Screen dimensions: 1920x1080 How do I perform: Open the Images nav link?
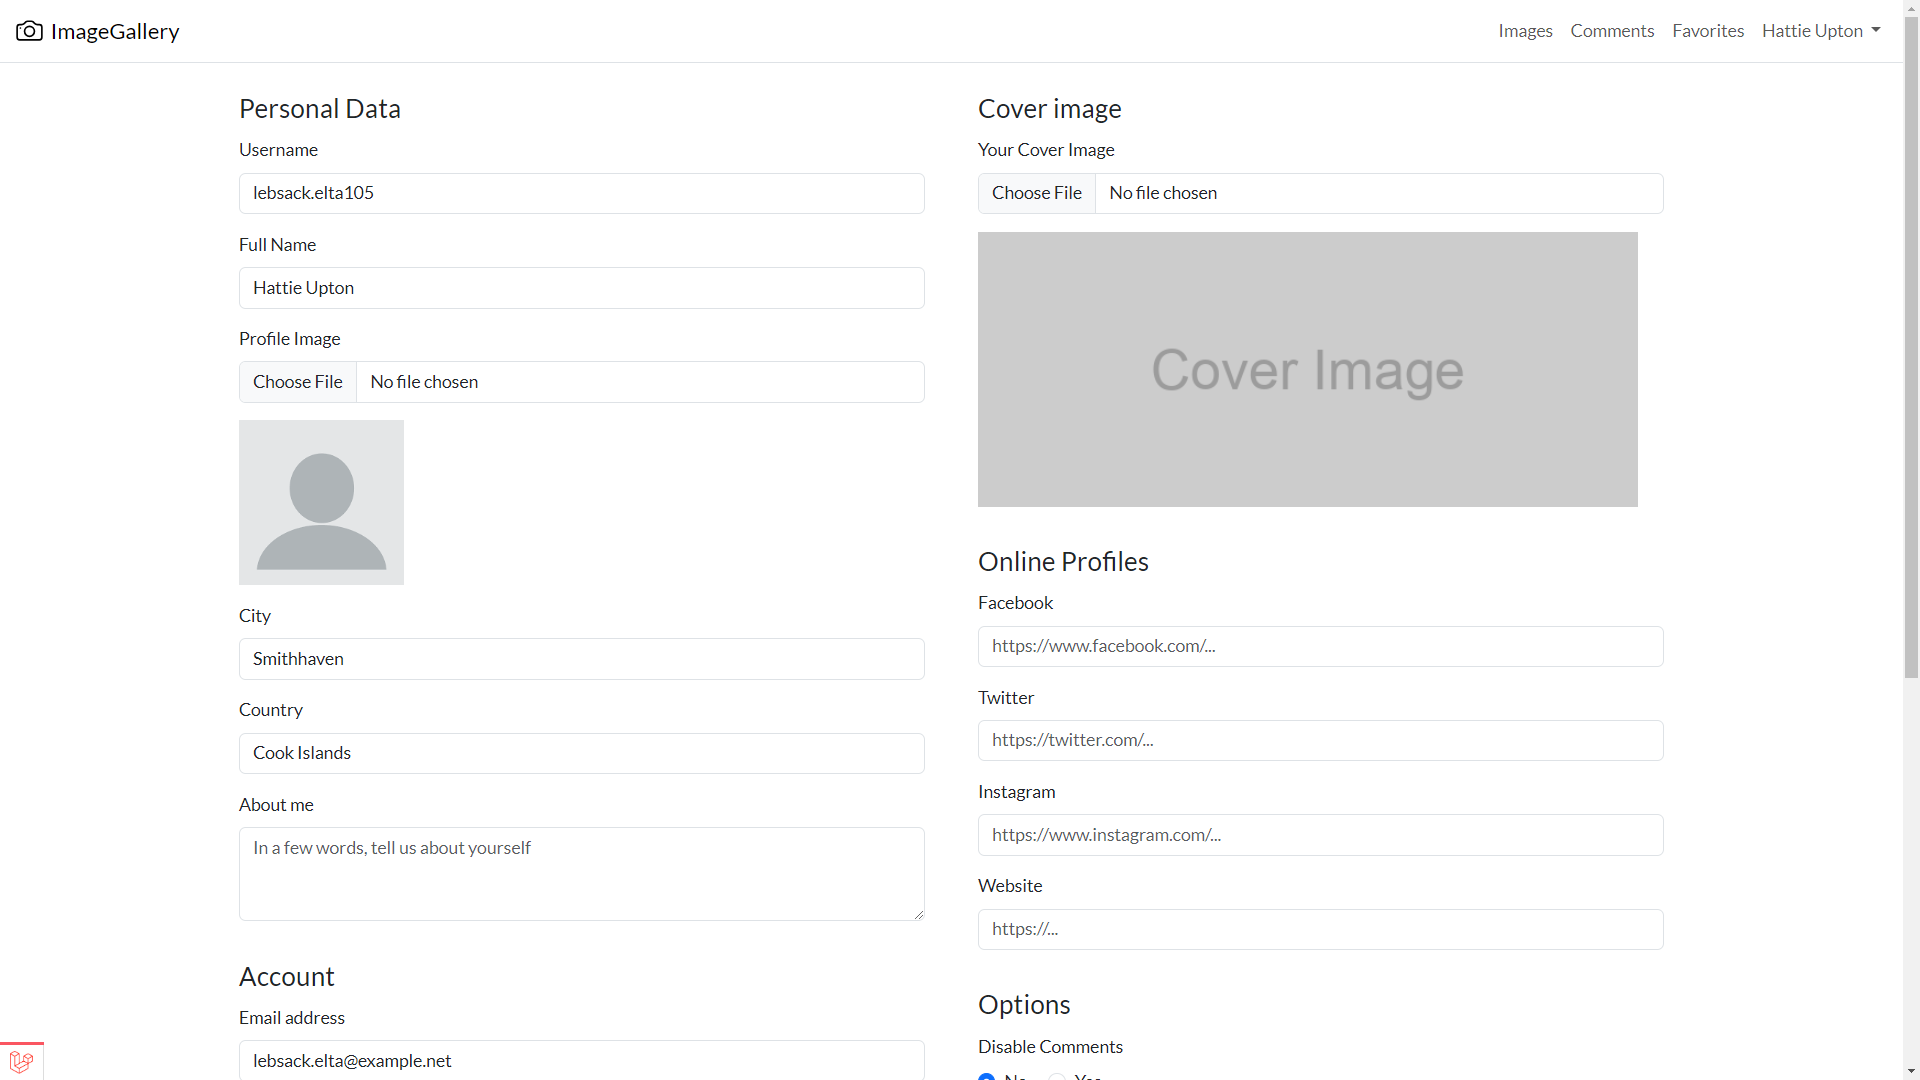[1524, 31]
